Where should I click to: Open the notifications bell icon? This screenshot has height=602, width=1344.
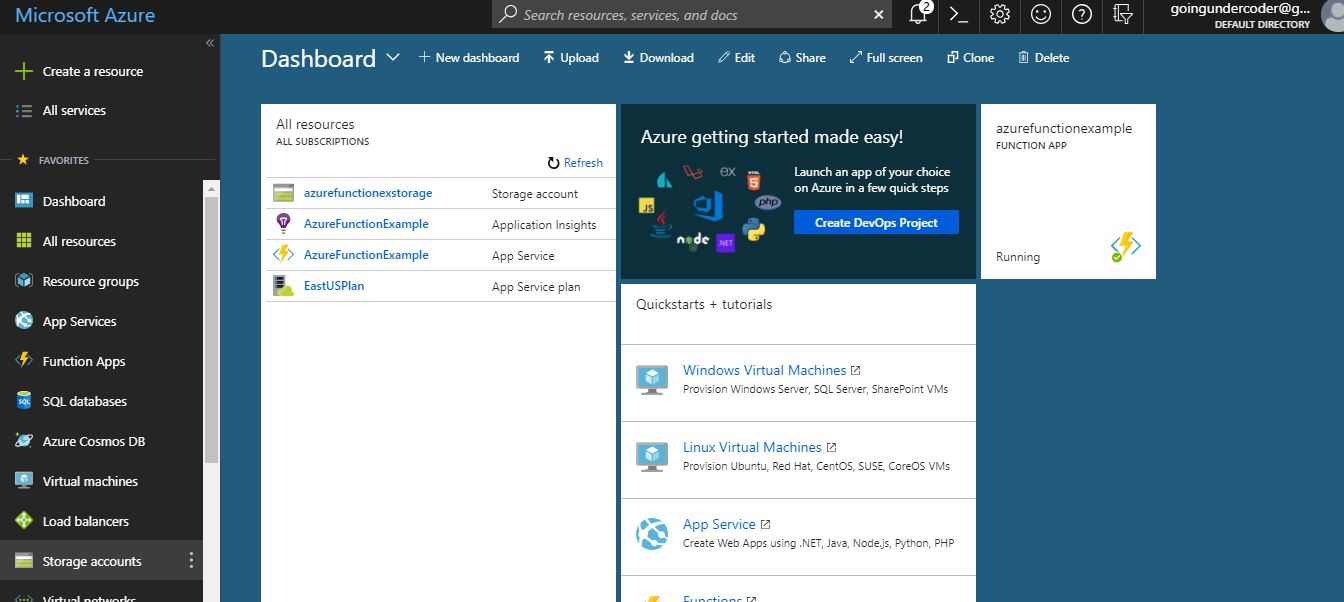point(917,16)
